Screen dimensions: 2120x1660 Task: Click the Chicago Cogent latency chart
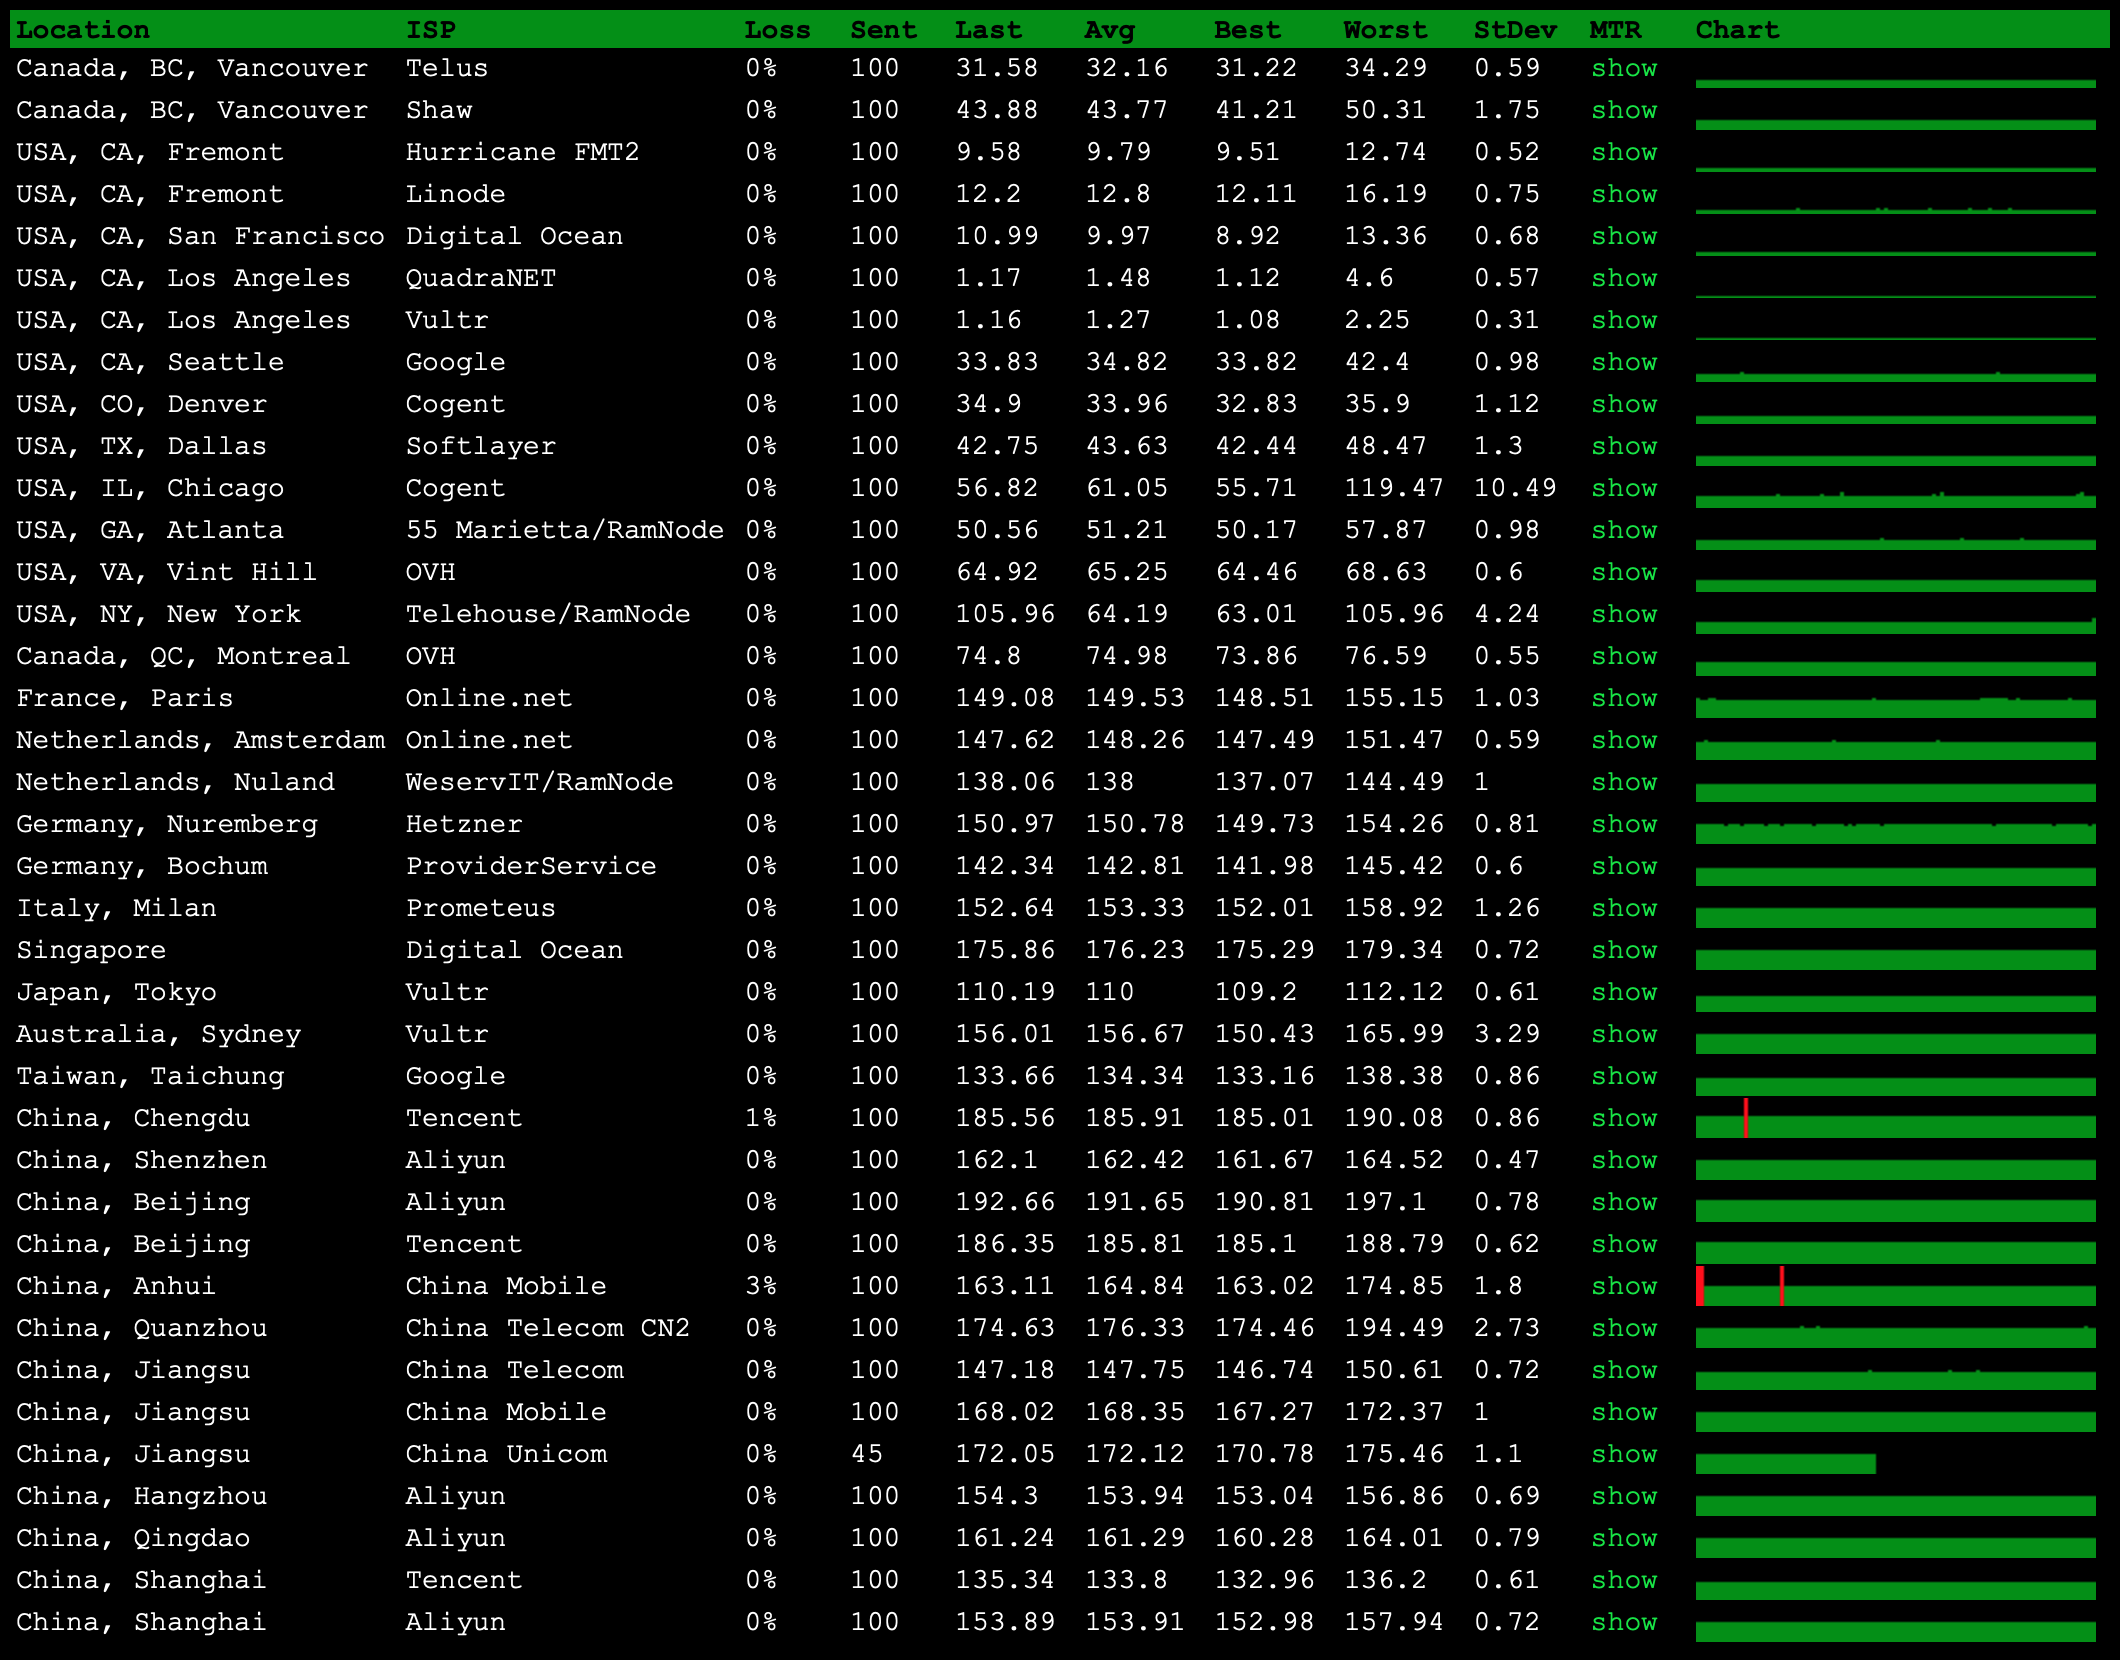pyautogui.click(x=1895, y=499)
